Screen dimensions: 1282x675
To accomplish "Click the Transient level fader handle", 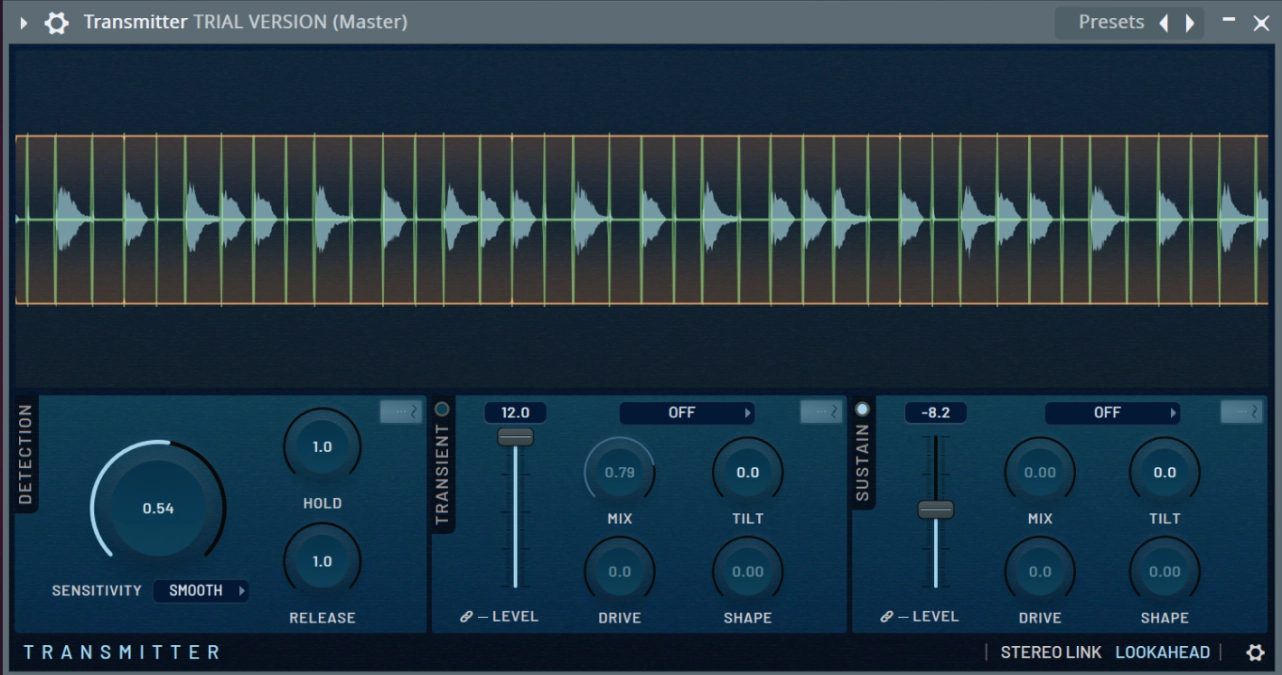I will (516, 436).
